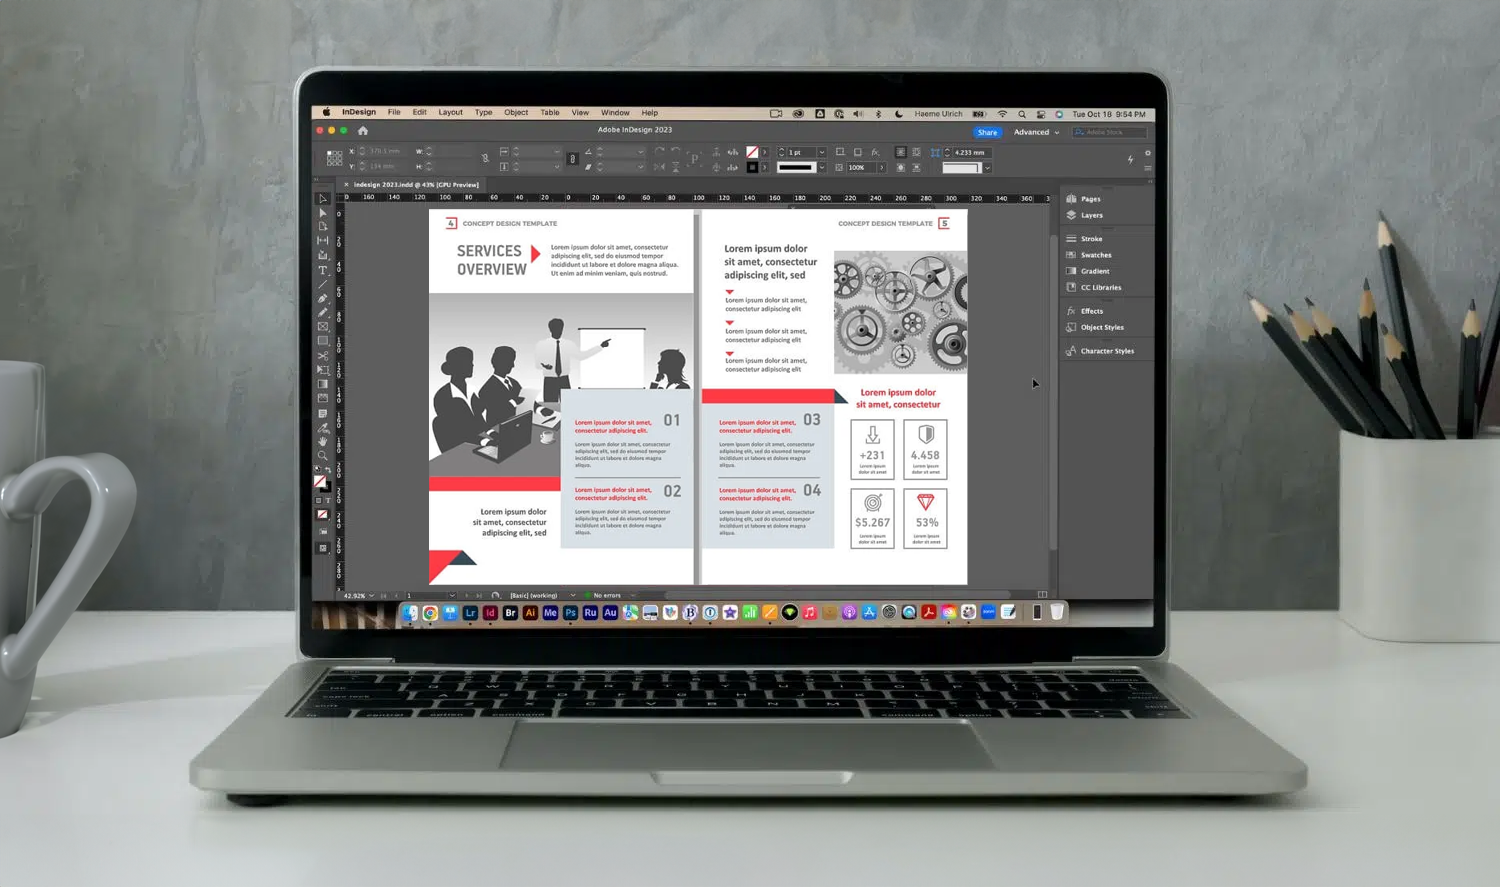The height and width of the screenshot is (887, 1500).
Task: Click the Adobe Stock search field
Action: click(x=1110, y=132)
